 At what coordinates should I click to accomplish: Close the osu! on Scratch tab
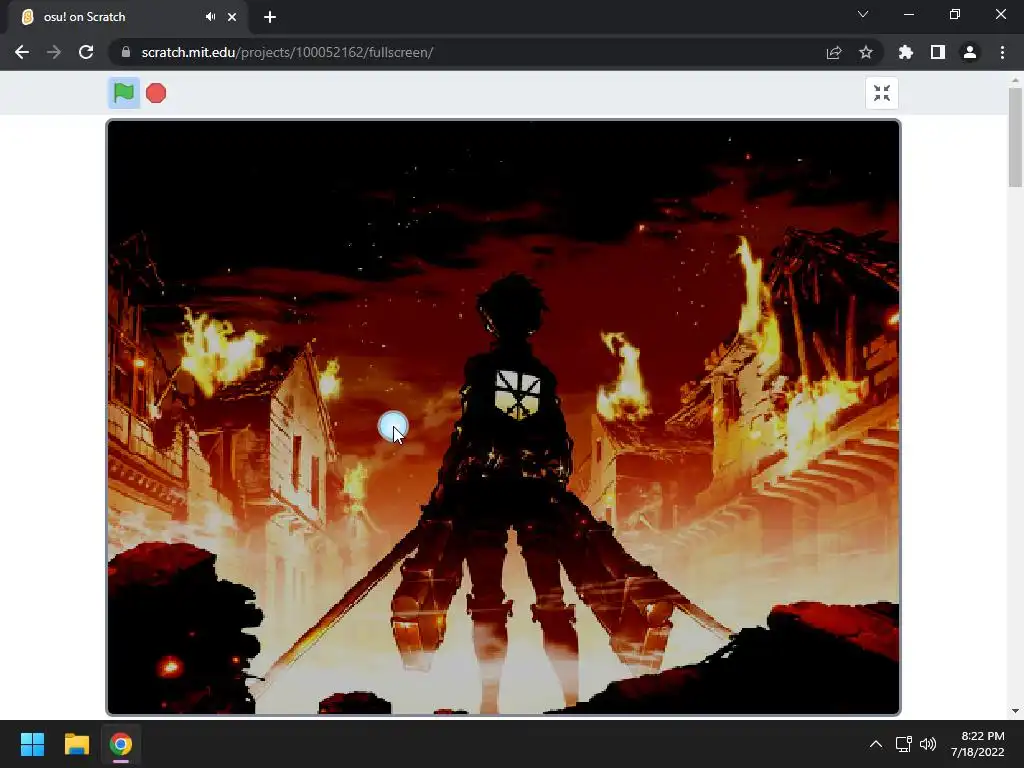(x=232, y=17)
